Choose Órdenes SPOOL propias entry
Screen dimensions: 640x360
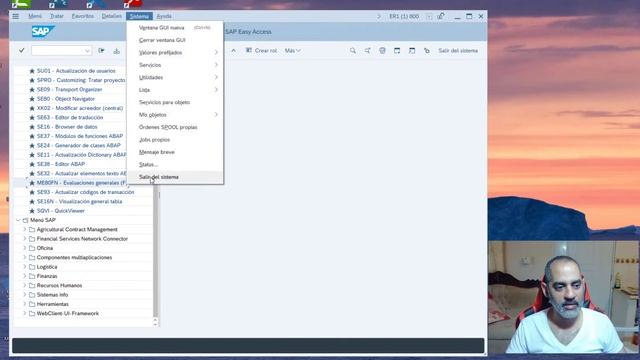click(x=175, y=127)
